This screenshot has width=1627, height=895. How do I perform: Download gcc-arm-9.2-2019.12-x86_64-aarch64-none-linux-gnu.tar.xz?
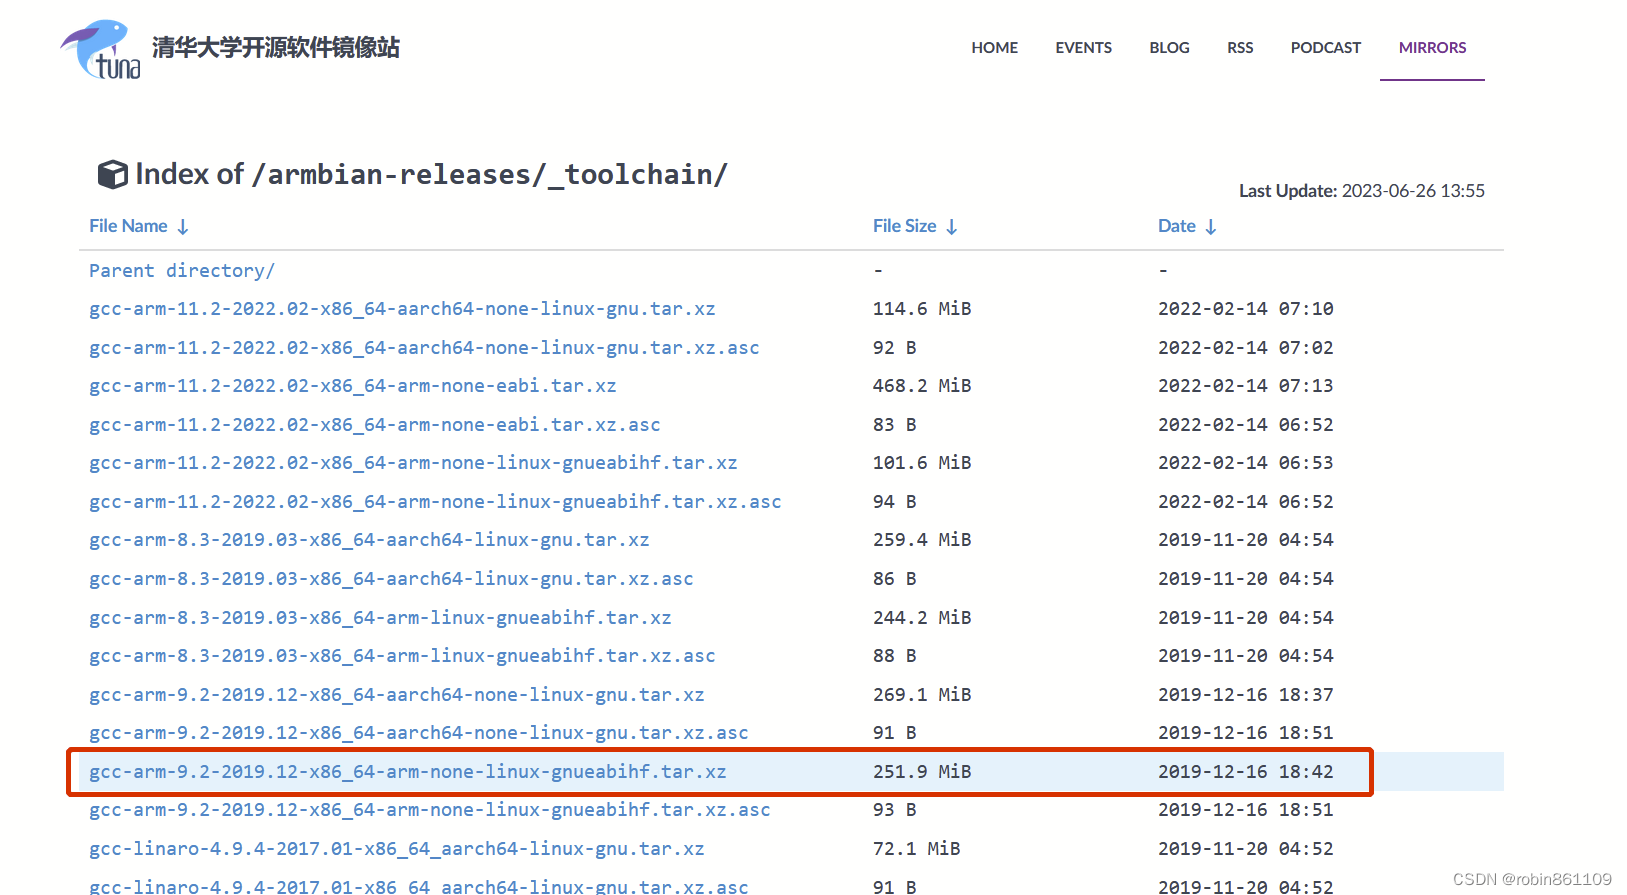coord(397,695)
